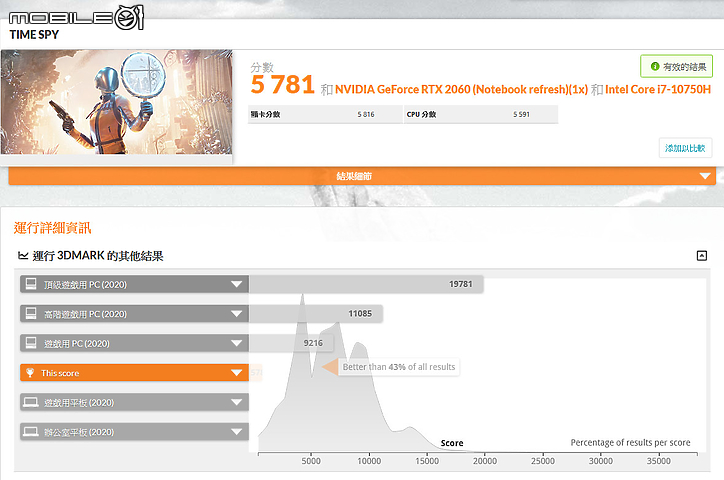Select the CPU score value 5 591
Viewport: 724px width, 480px height.
[x=521, y=114]
